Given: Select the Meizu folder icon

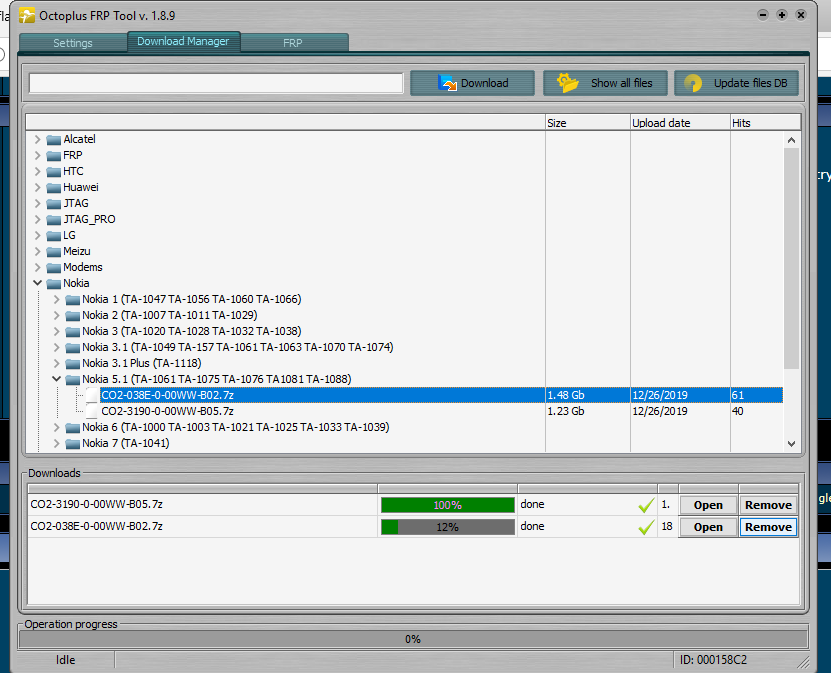Looking at the screenshot, I should (54, 252).
